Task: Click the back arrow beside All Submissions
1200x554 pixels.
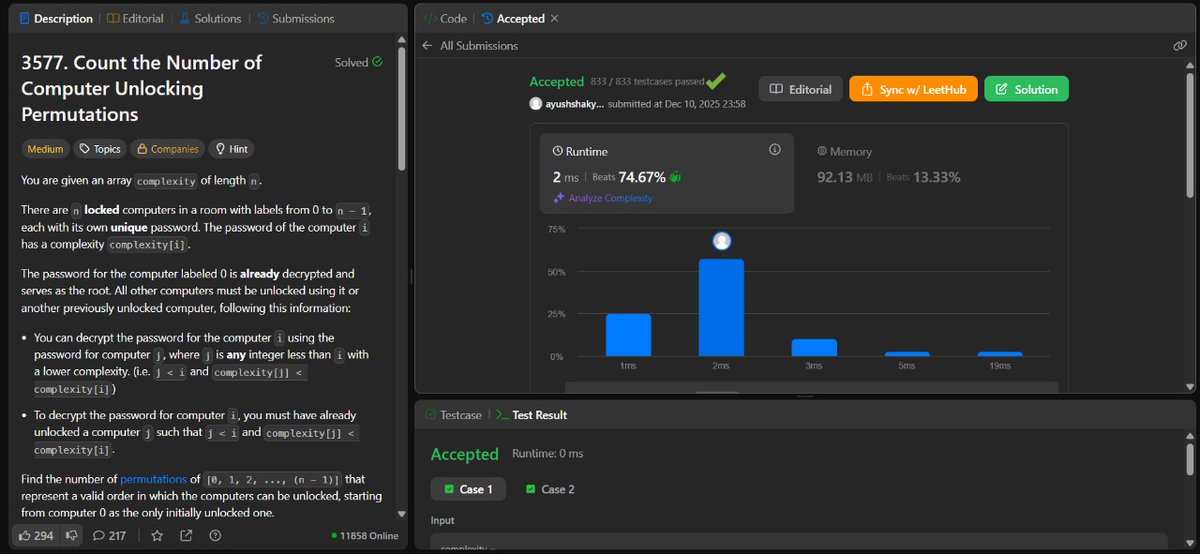Action: 428,45
